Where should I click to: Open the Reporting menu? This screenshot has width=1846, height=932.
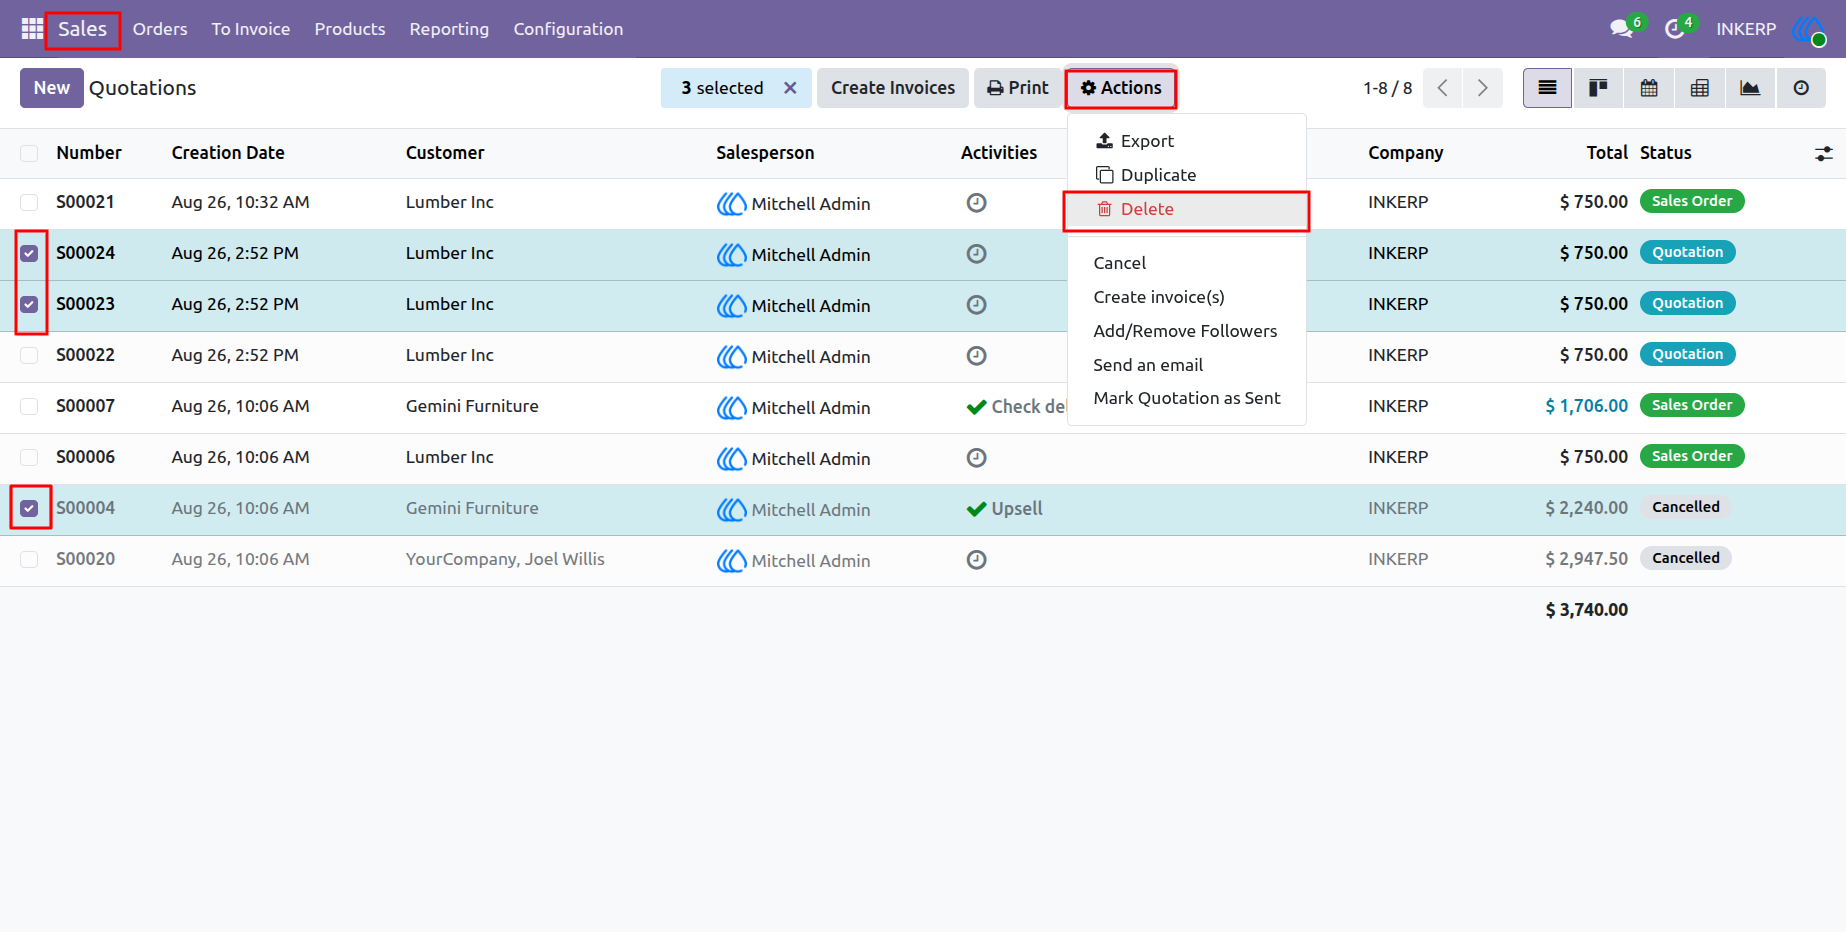click(x=449, y=29)
